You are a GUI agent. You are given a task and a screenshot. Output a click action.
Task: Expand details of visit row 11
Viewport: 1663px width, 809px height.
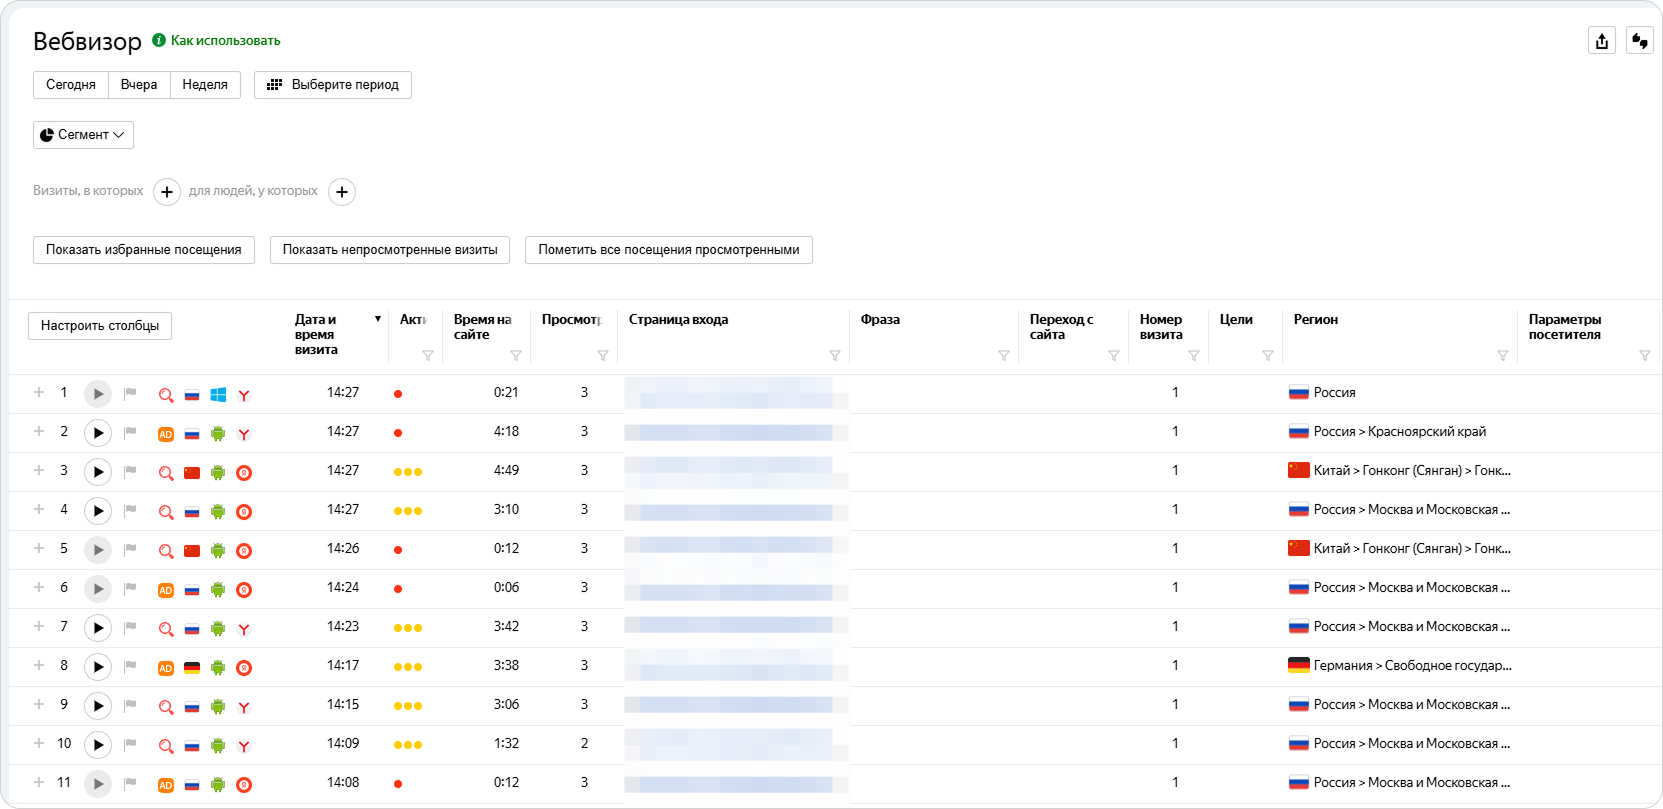click(x=39, y=782)
